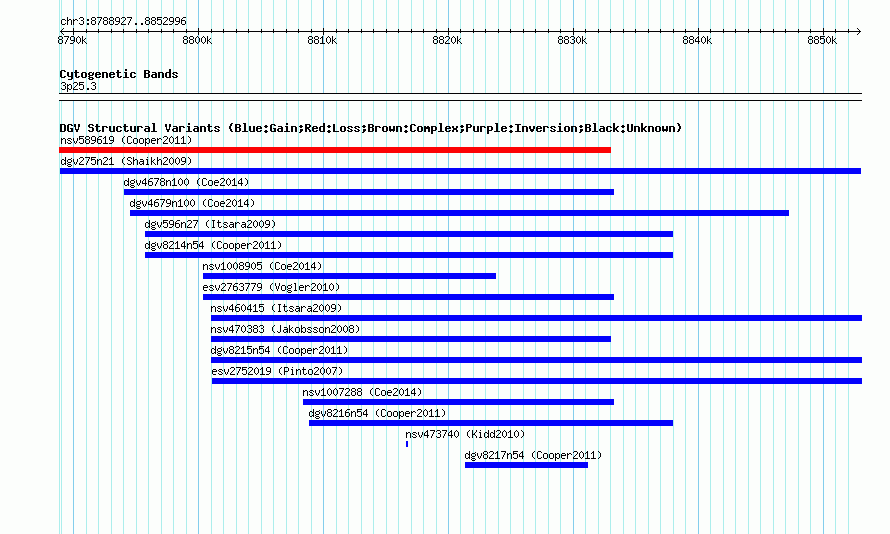Viewport: 890px width, 534px height.
Task: Click the blue dgv4679n100 bar
Action: [x=459, y=213]
